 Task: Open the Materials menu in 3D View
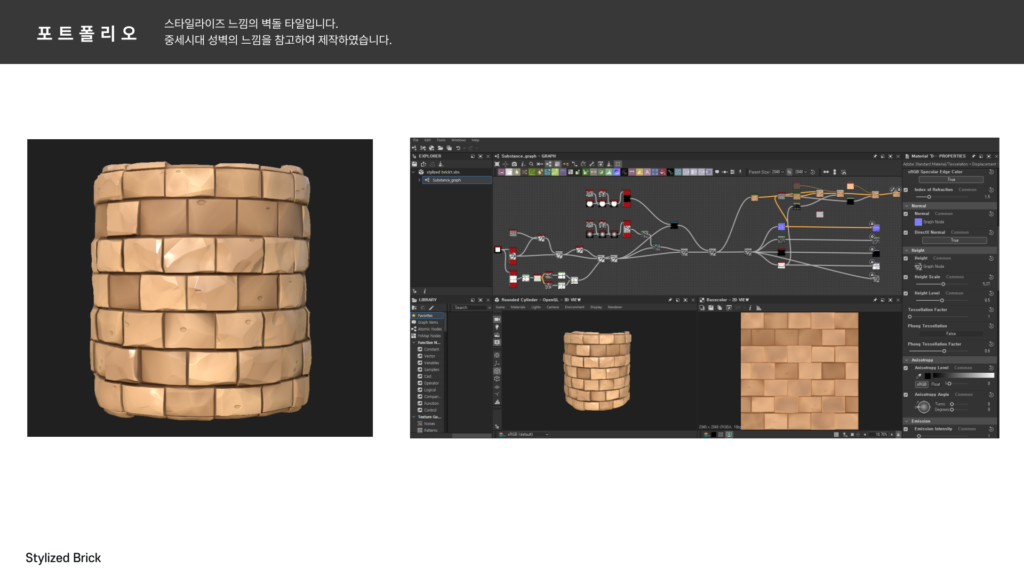click(518, 307)
